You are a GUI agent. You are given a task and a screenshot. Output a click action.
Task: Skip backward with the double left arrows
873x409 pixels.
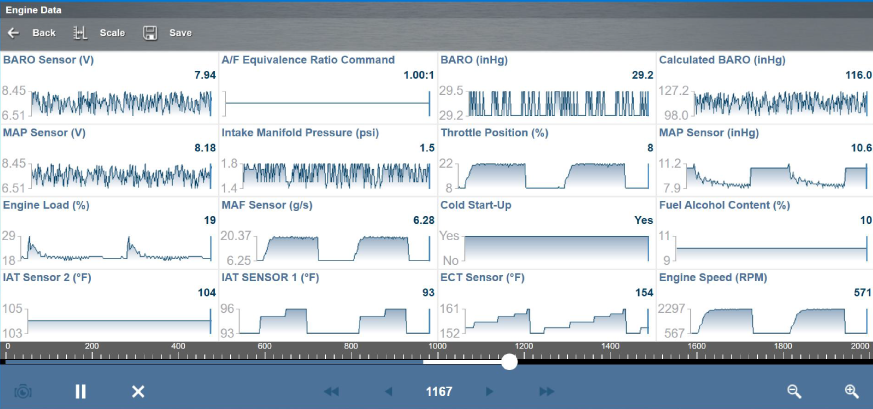pos(331,392)
